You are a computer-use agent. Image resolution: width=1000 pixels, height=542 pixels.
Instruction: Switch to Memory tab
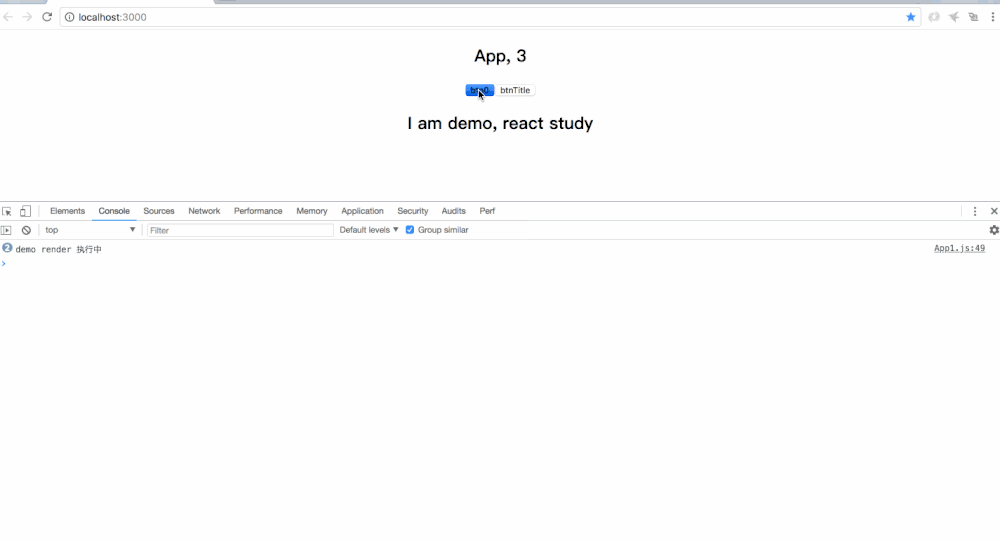[312, 211]
